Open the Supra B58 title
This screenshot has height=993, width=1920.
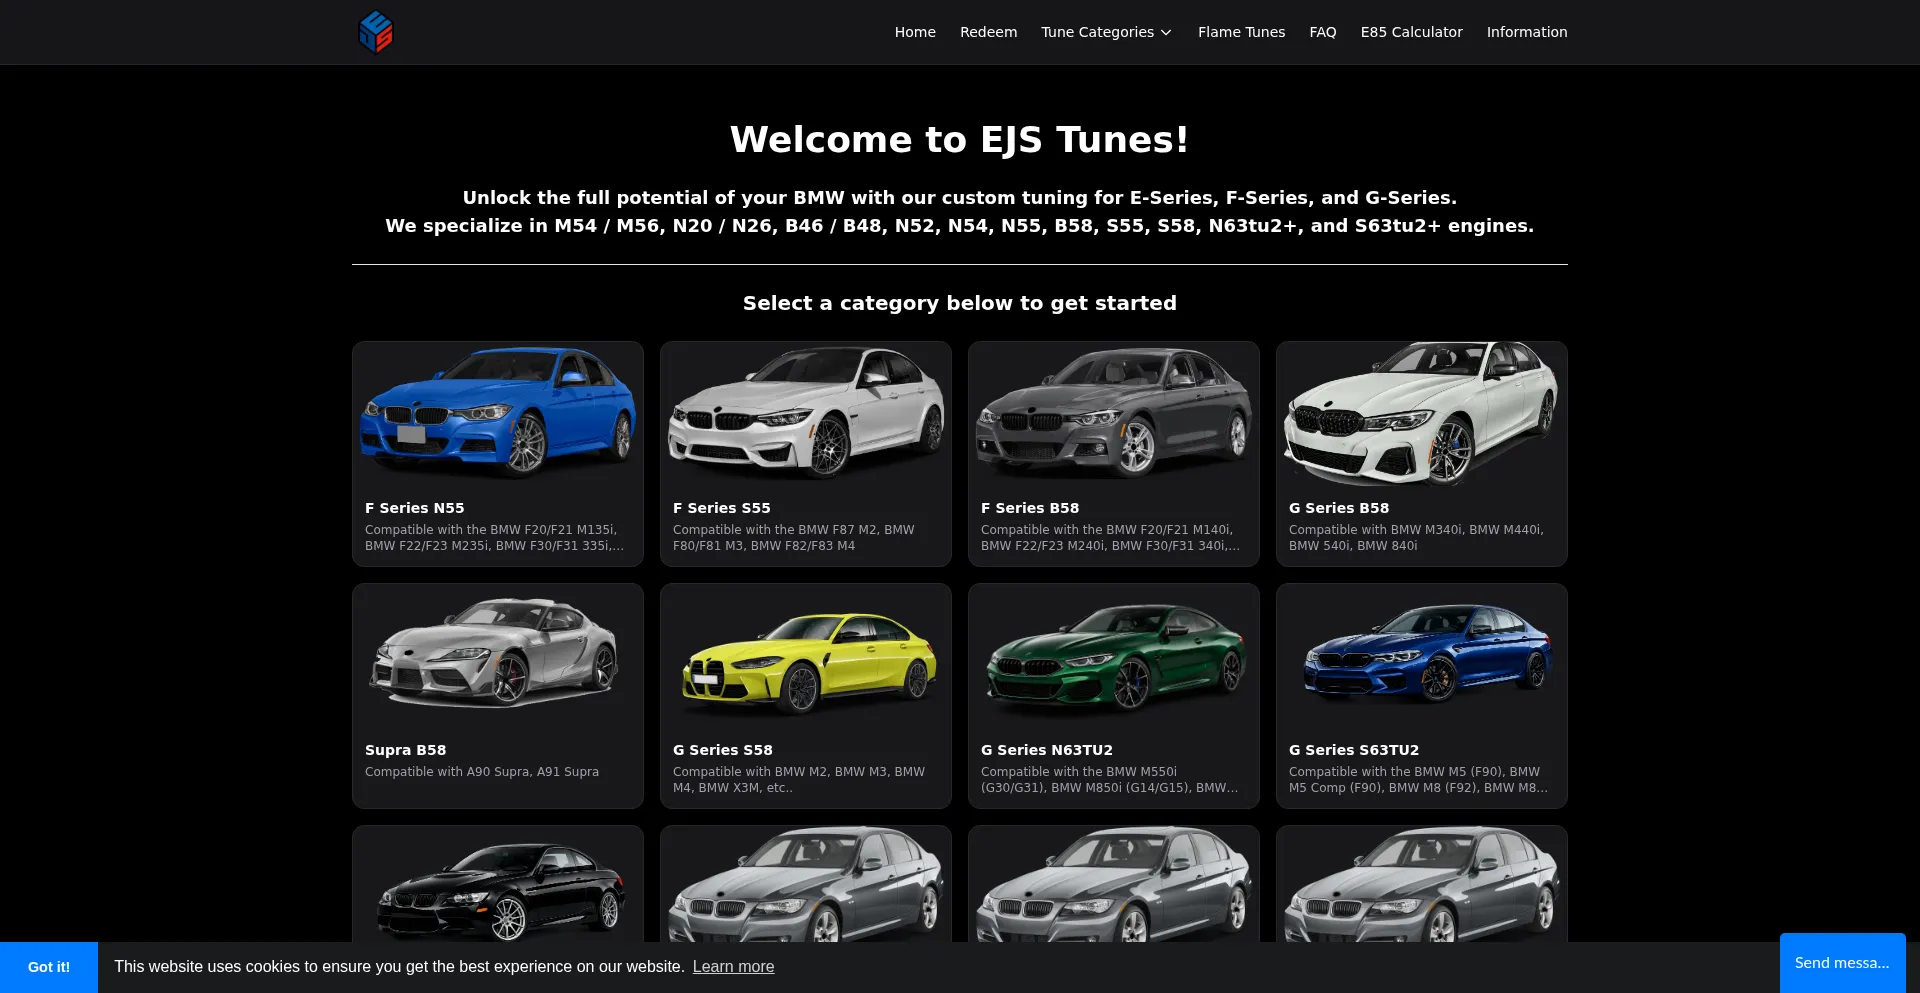point(405,750)
